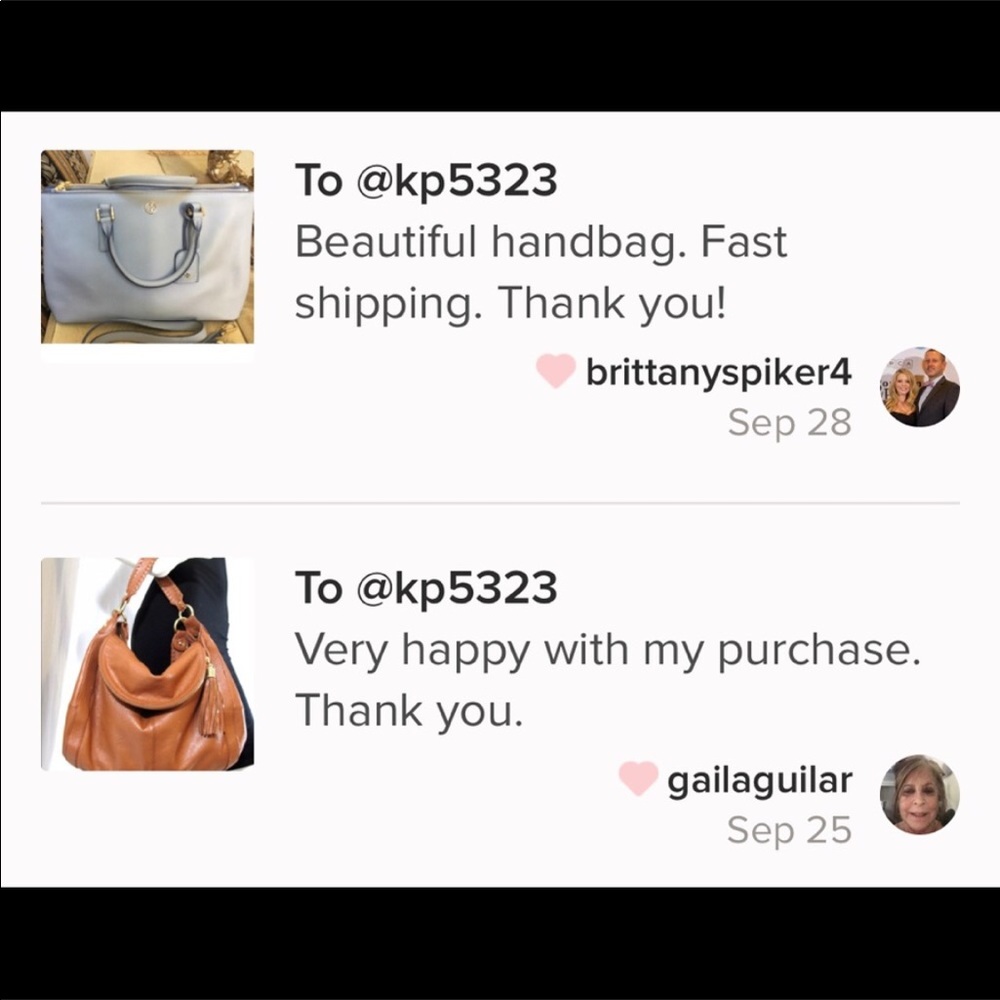Click the "Very happy with my purchase." text
Image resolution: width=1000 pixels, height=1000 pixels.
pos(608,651)
